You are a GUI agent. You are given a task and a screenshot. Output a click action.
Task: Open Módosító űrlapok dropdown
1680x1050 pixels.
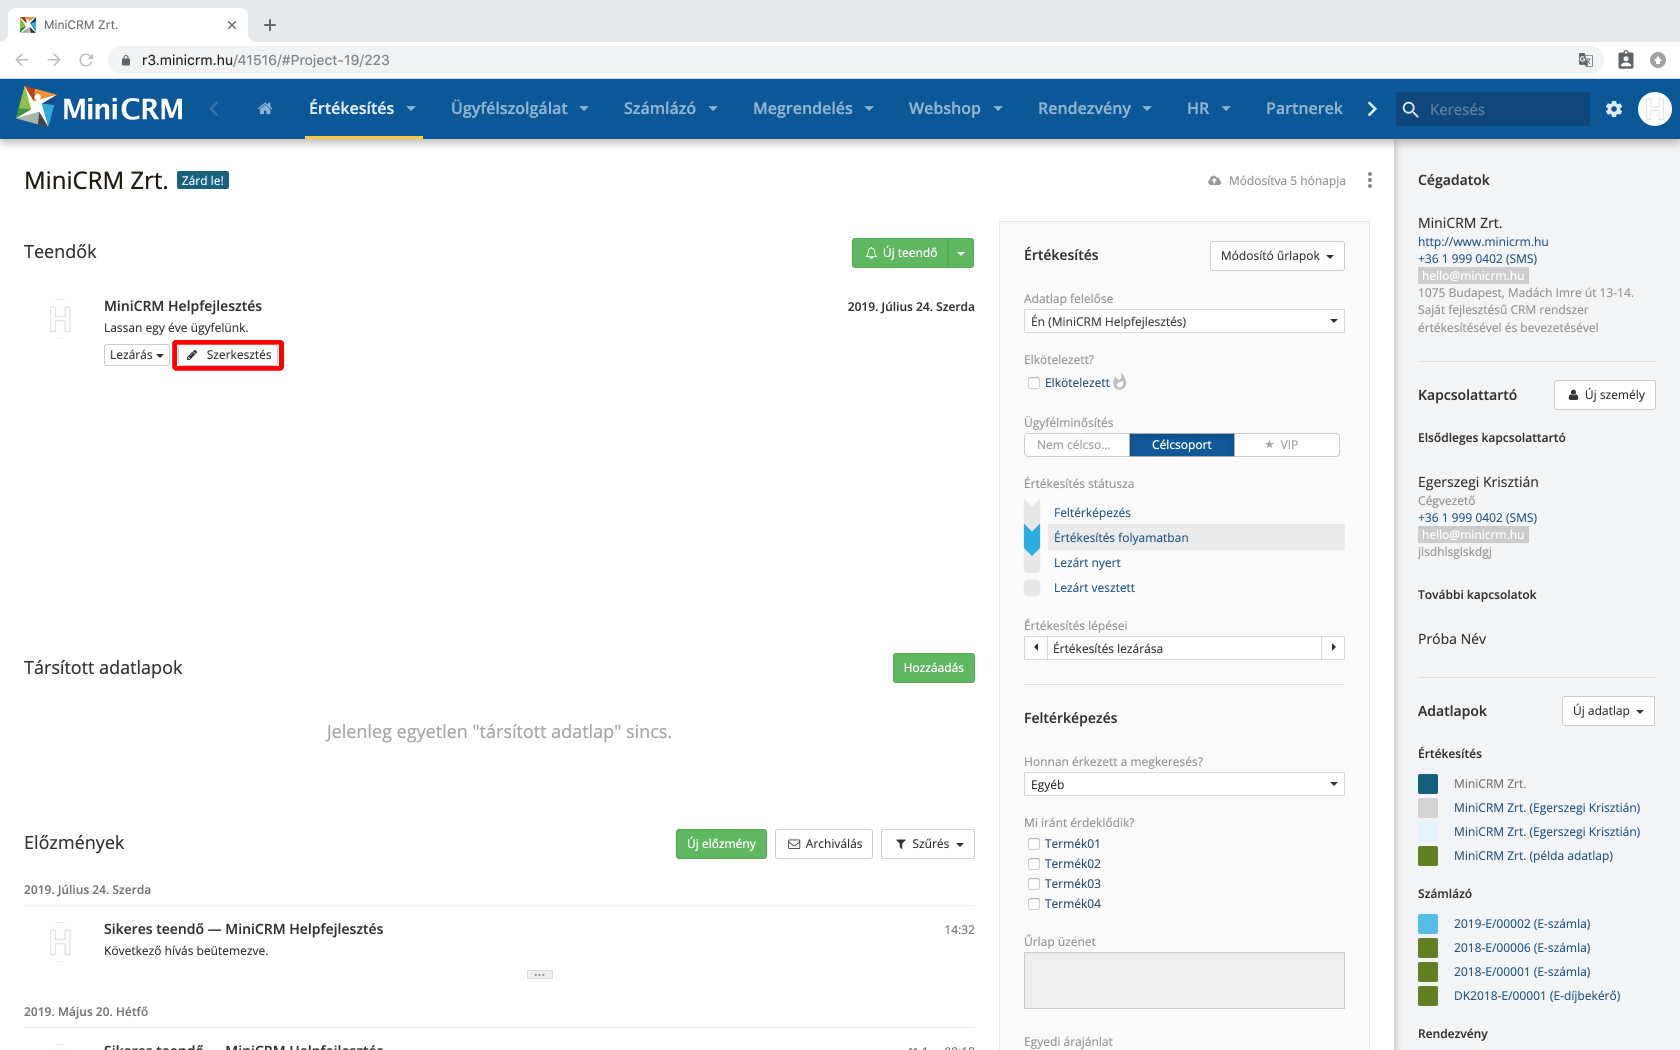1277,256
